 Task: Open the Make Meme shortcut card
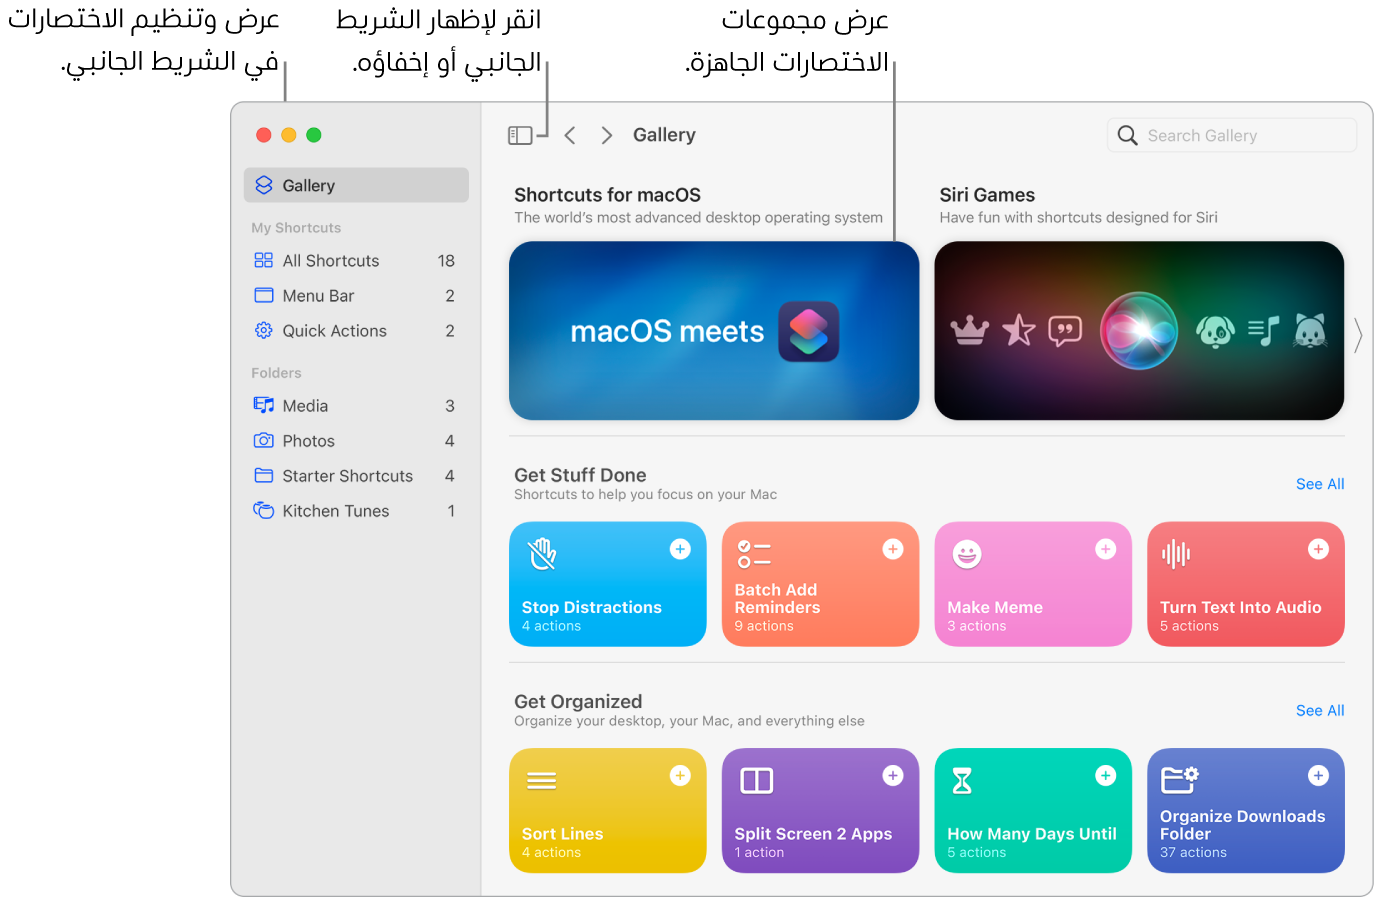1033,584
